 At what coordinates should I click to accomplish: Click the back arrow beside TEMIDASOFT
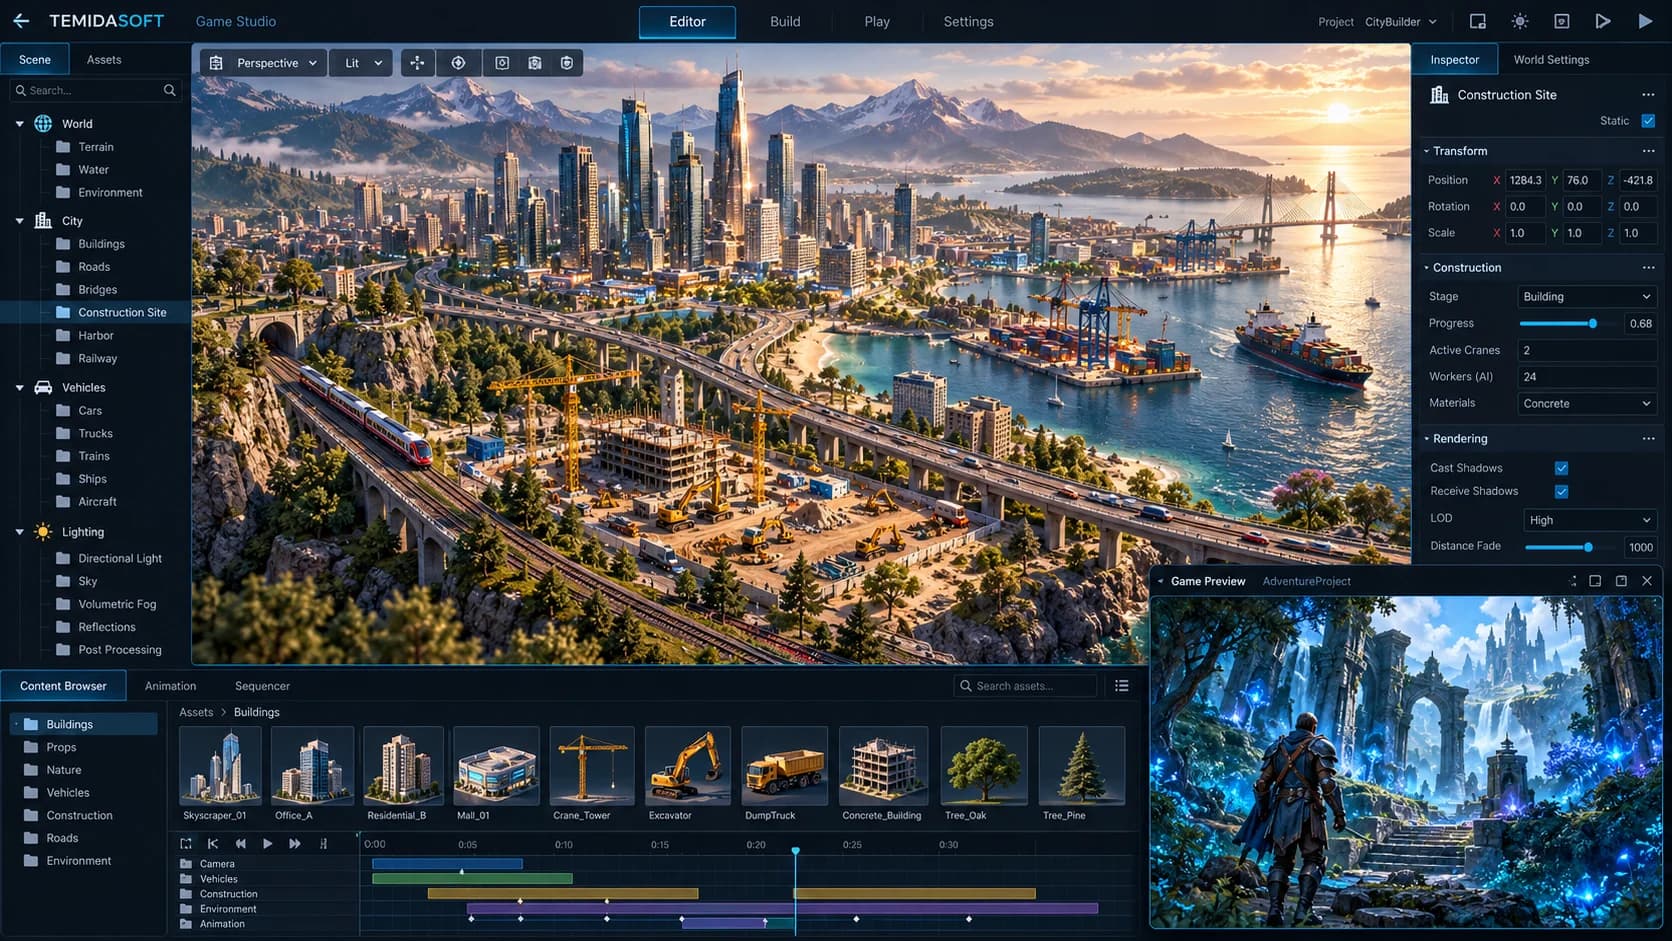pos(22,21)
